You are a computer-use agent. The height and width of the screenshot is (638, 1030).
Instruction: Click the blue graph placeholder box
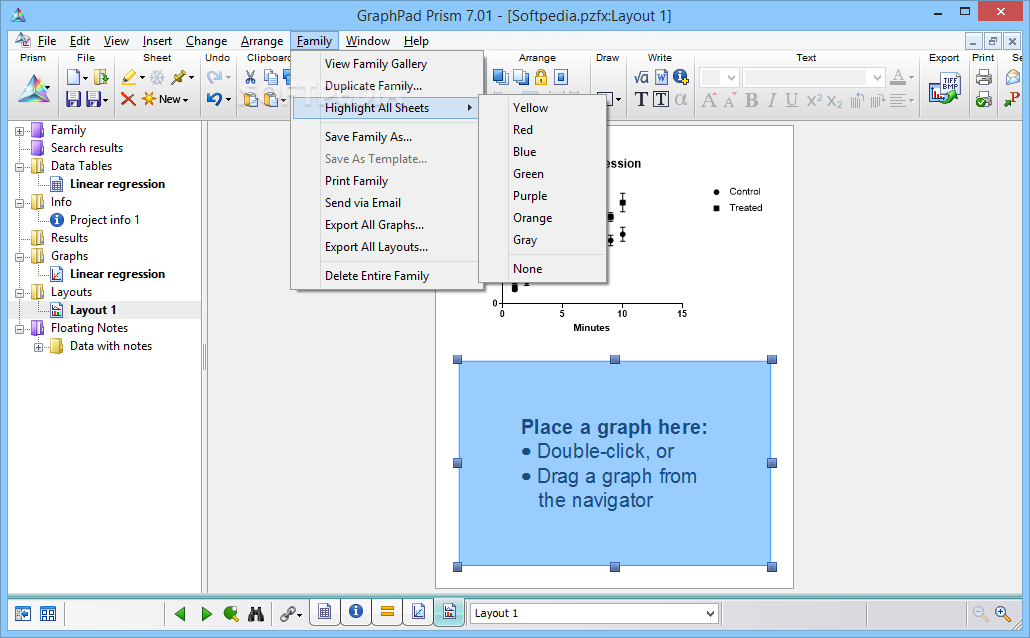pos(614,463)
